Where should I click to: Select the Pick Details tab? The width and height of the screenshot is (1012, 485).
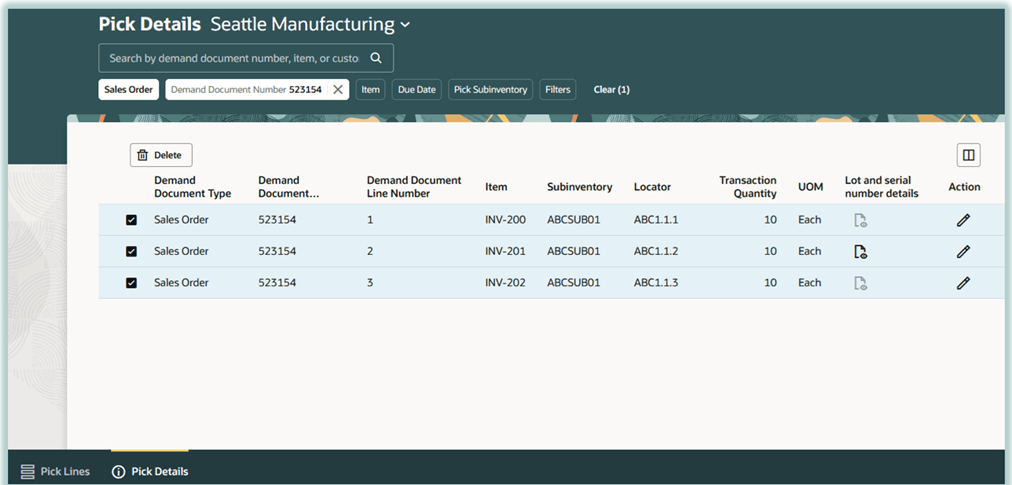[150, 471]
